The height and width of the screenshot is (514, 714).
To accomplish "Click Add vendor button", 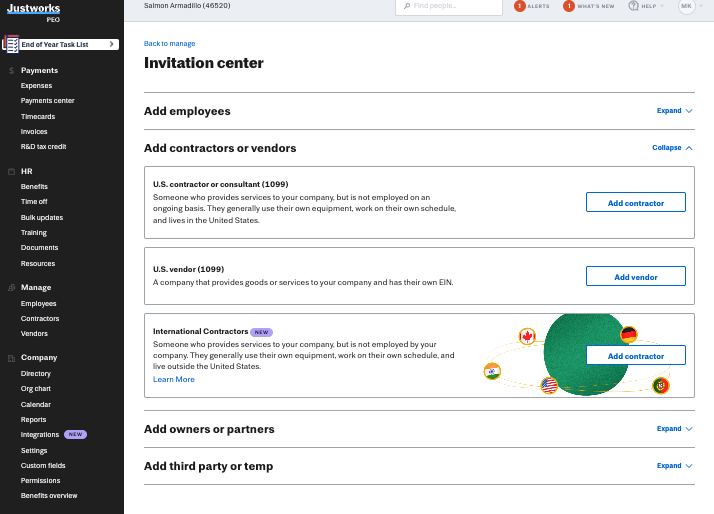I will click(636, 276).
